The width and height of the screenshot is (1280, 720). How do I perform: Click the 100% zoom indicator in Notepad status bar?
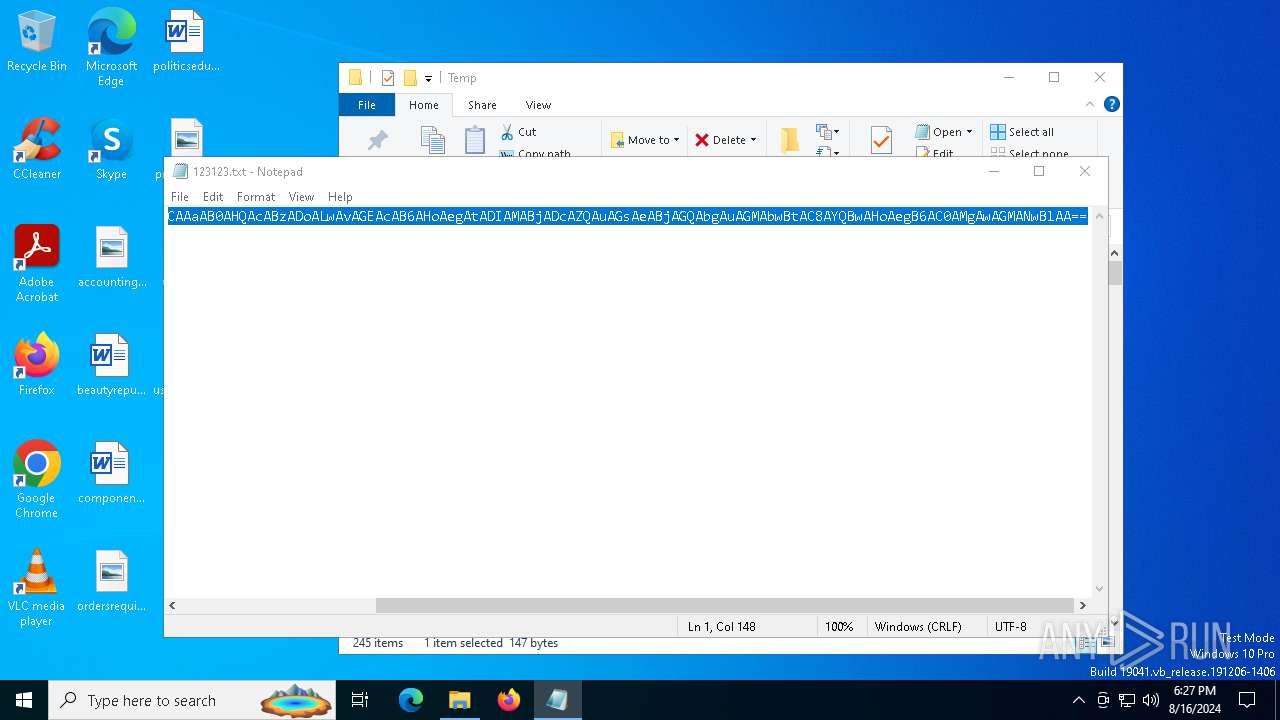point(839,627)
